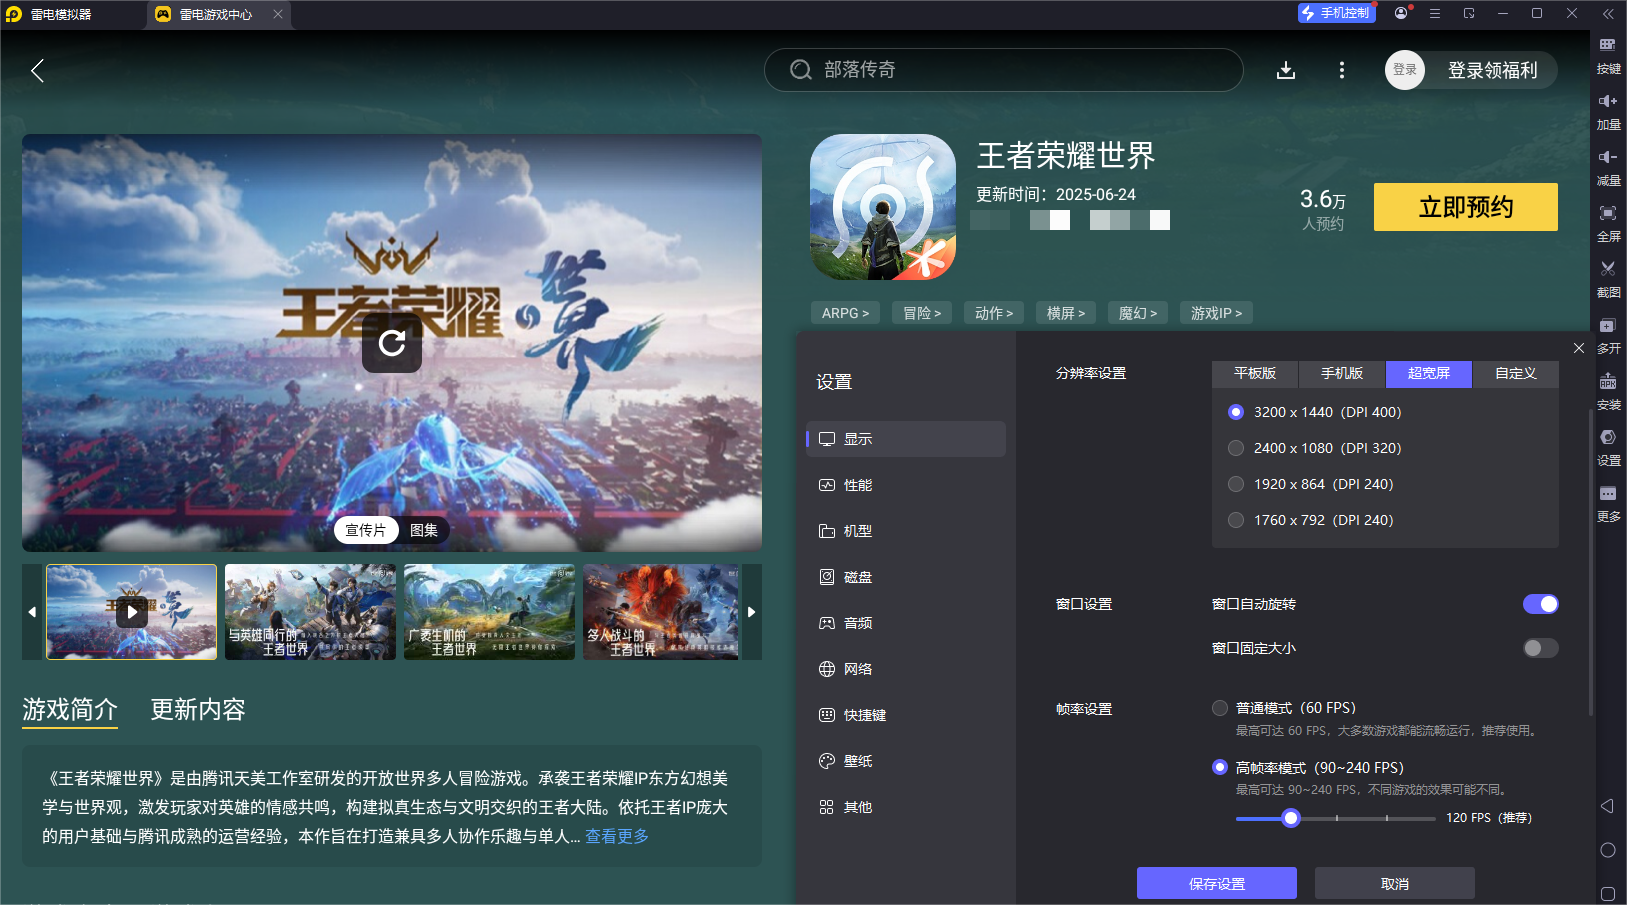The width and height of the screenshot is (1627, 905).
Task: Expand the 游戏IP > tag
Action: click(1217, 313)
